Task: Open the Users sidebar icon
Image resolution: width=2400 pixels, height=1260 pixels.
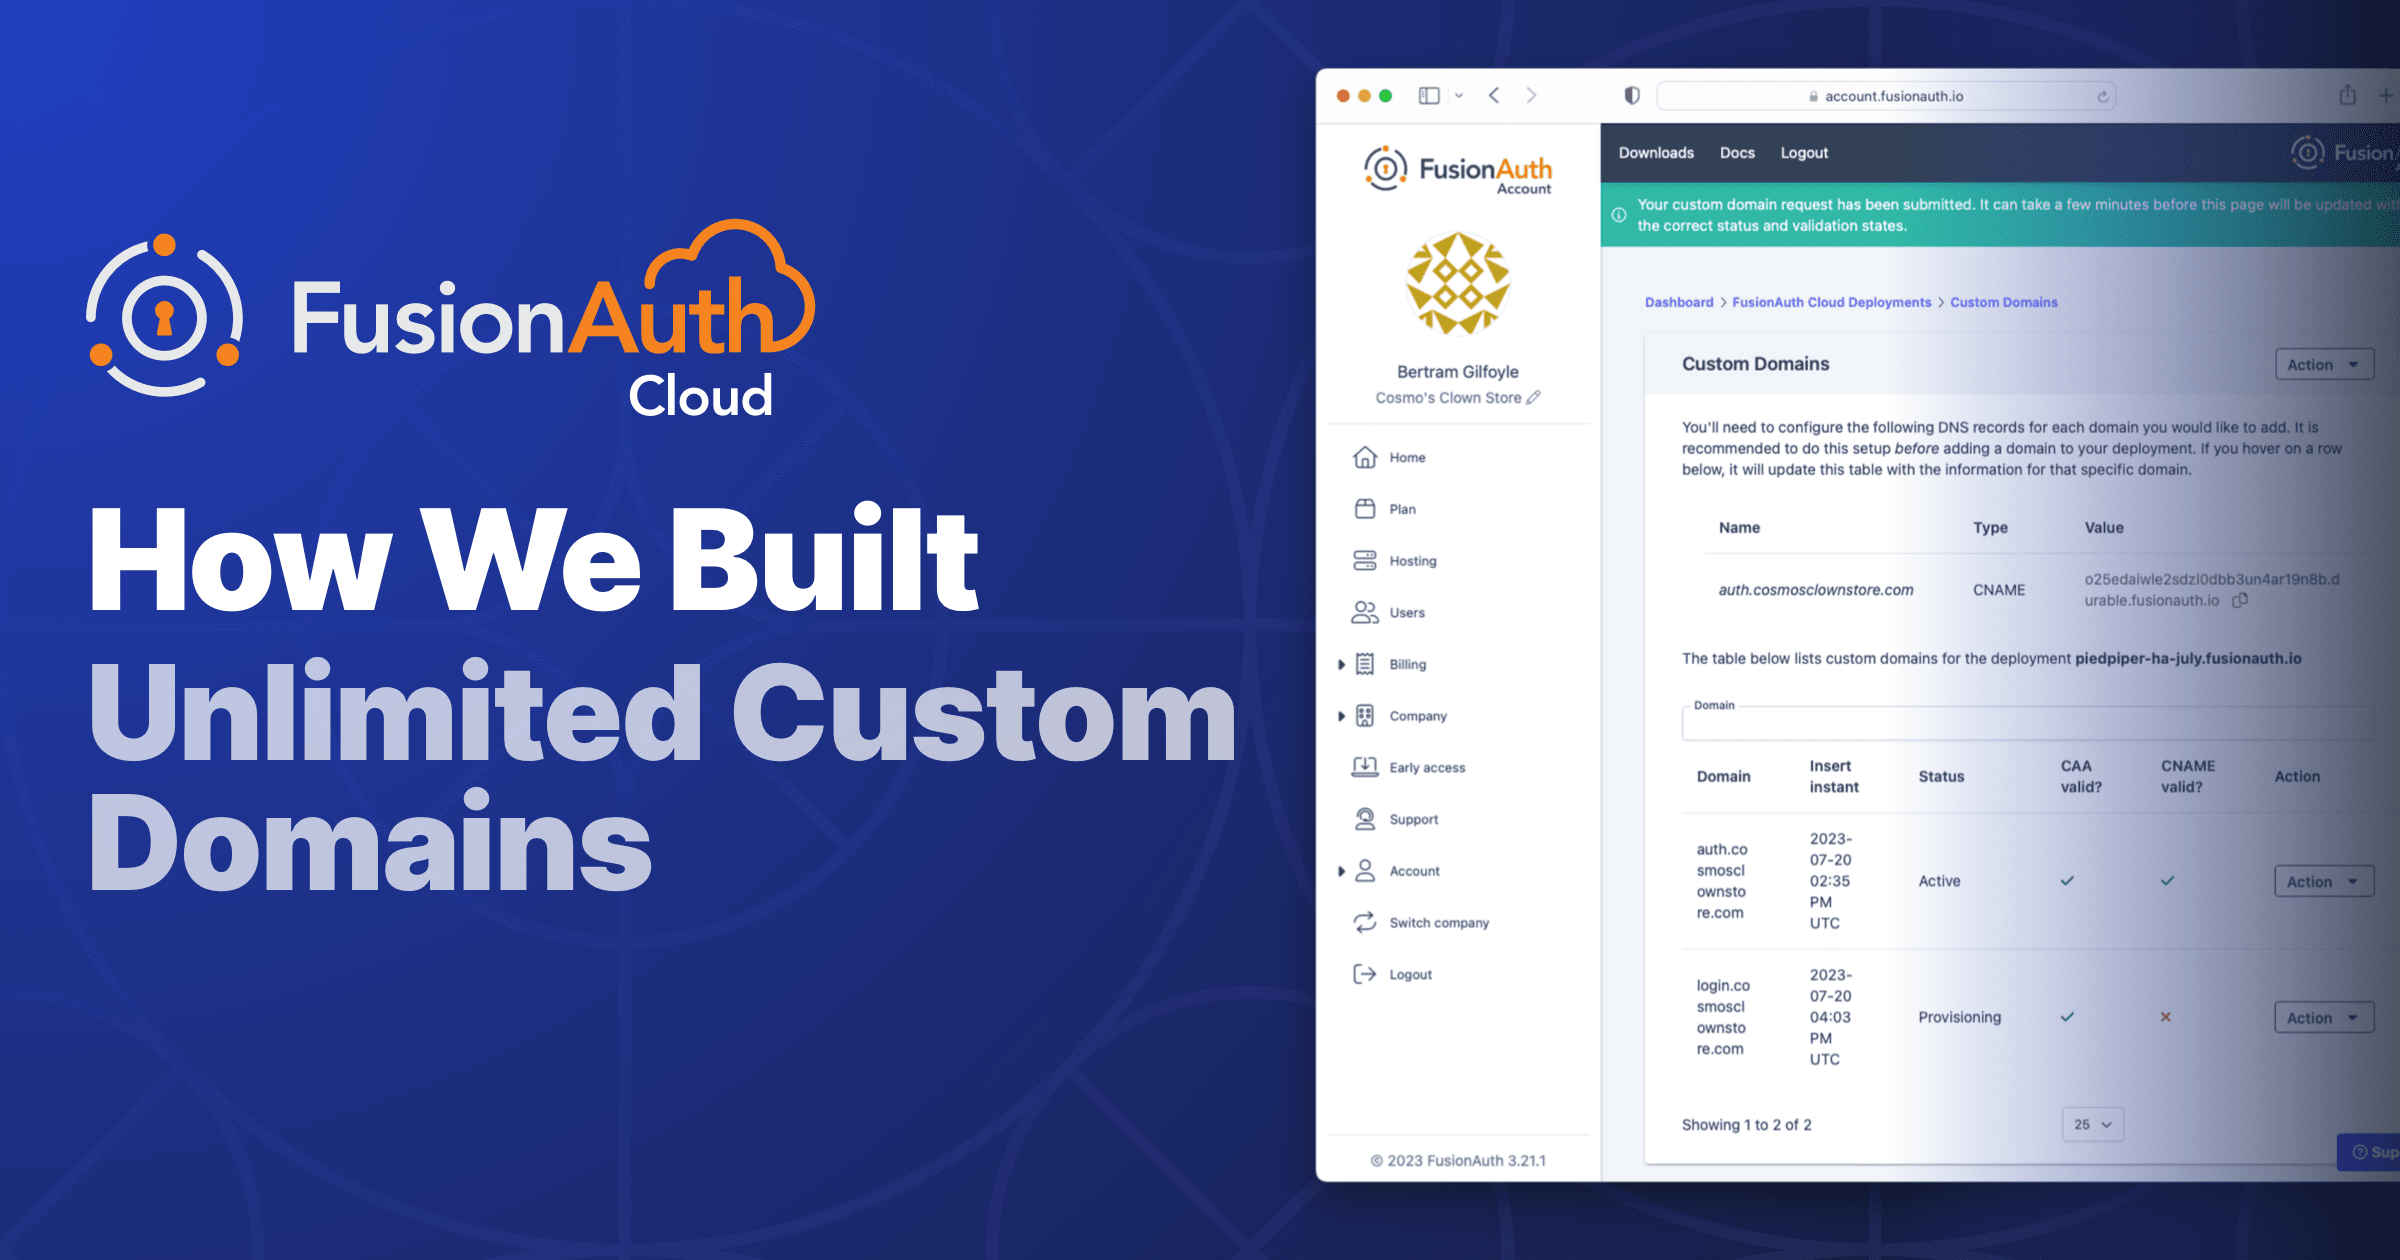Action: 1365,612
